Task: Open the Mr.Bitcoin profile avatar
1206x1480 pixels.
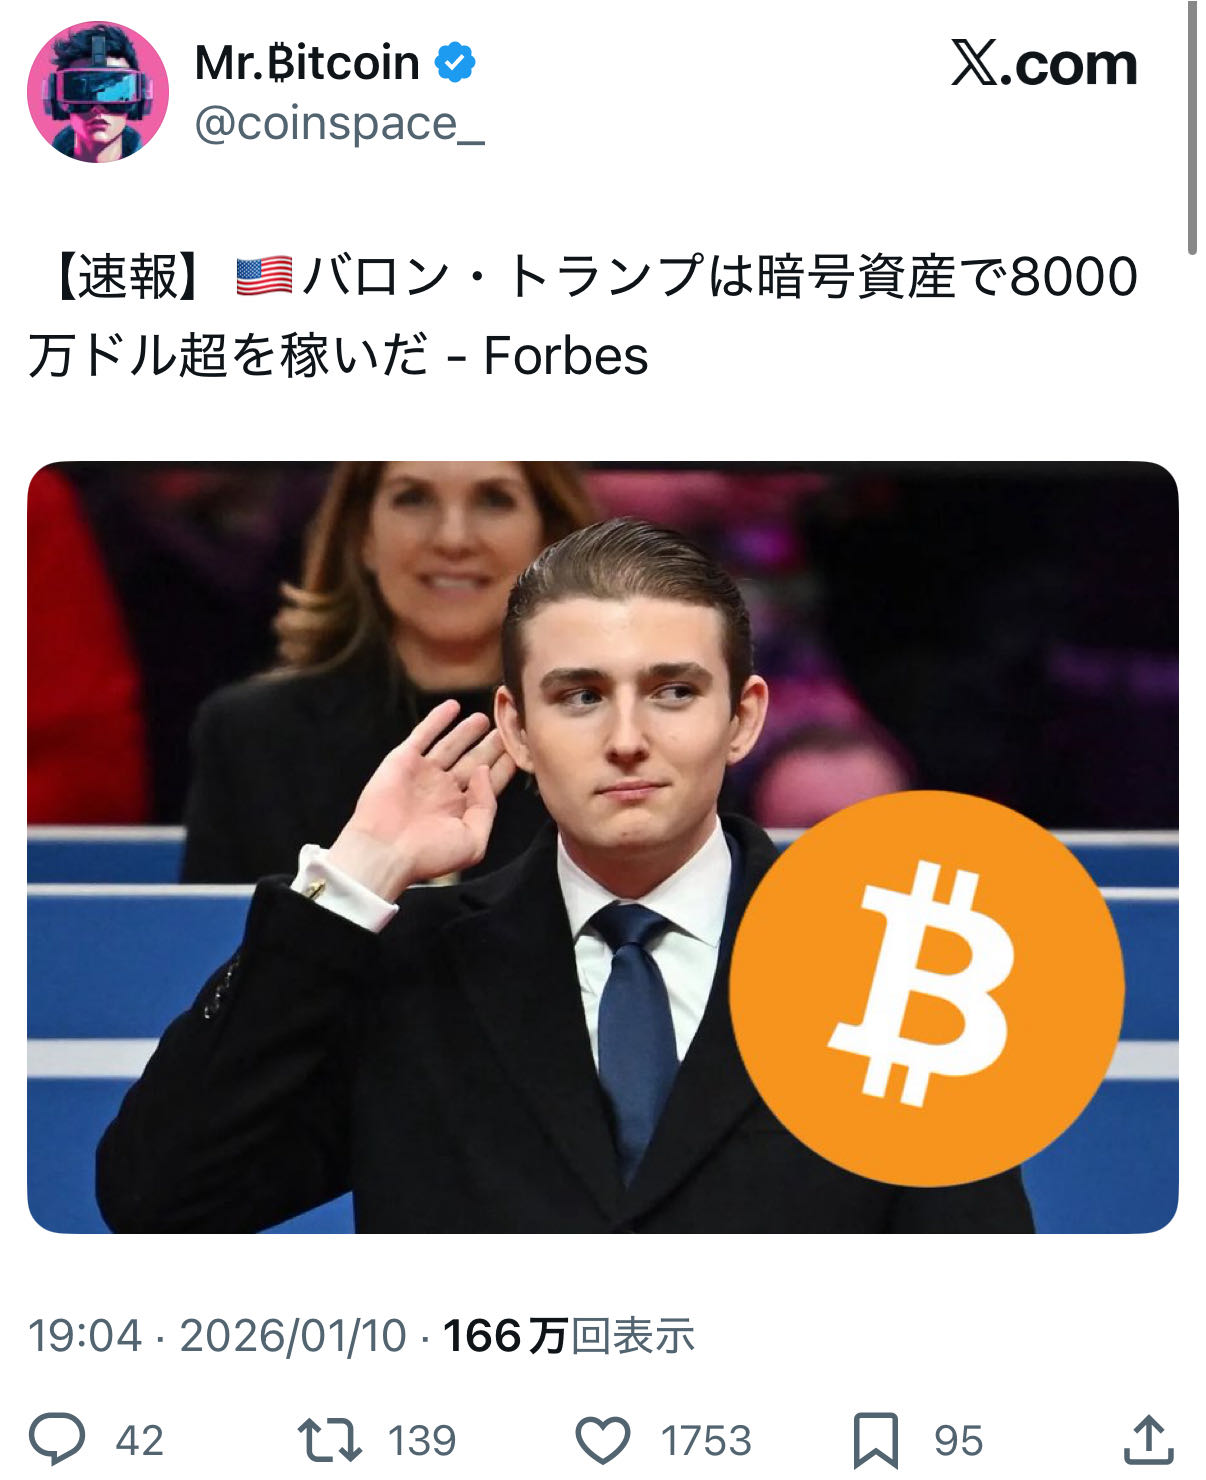Action: click(97, 92)
